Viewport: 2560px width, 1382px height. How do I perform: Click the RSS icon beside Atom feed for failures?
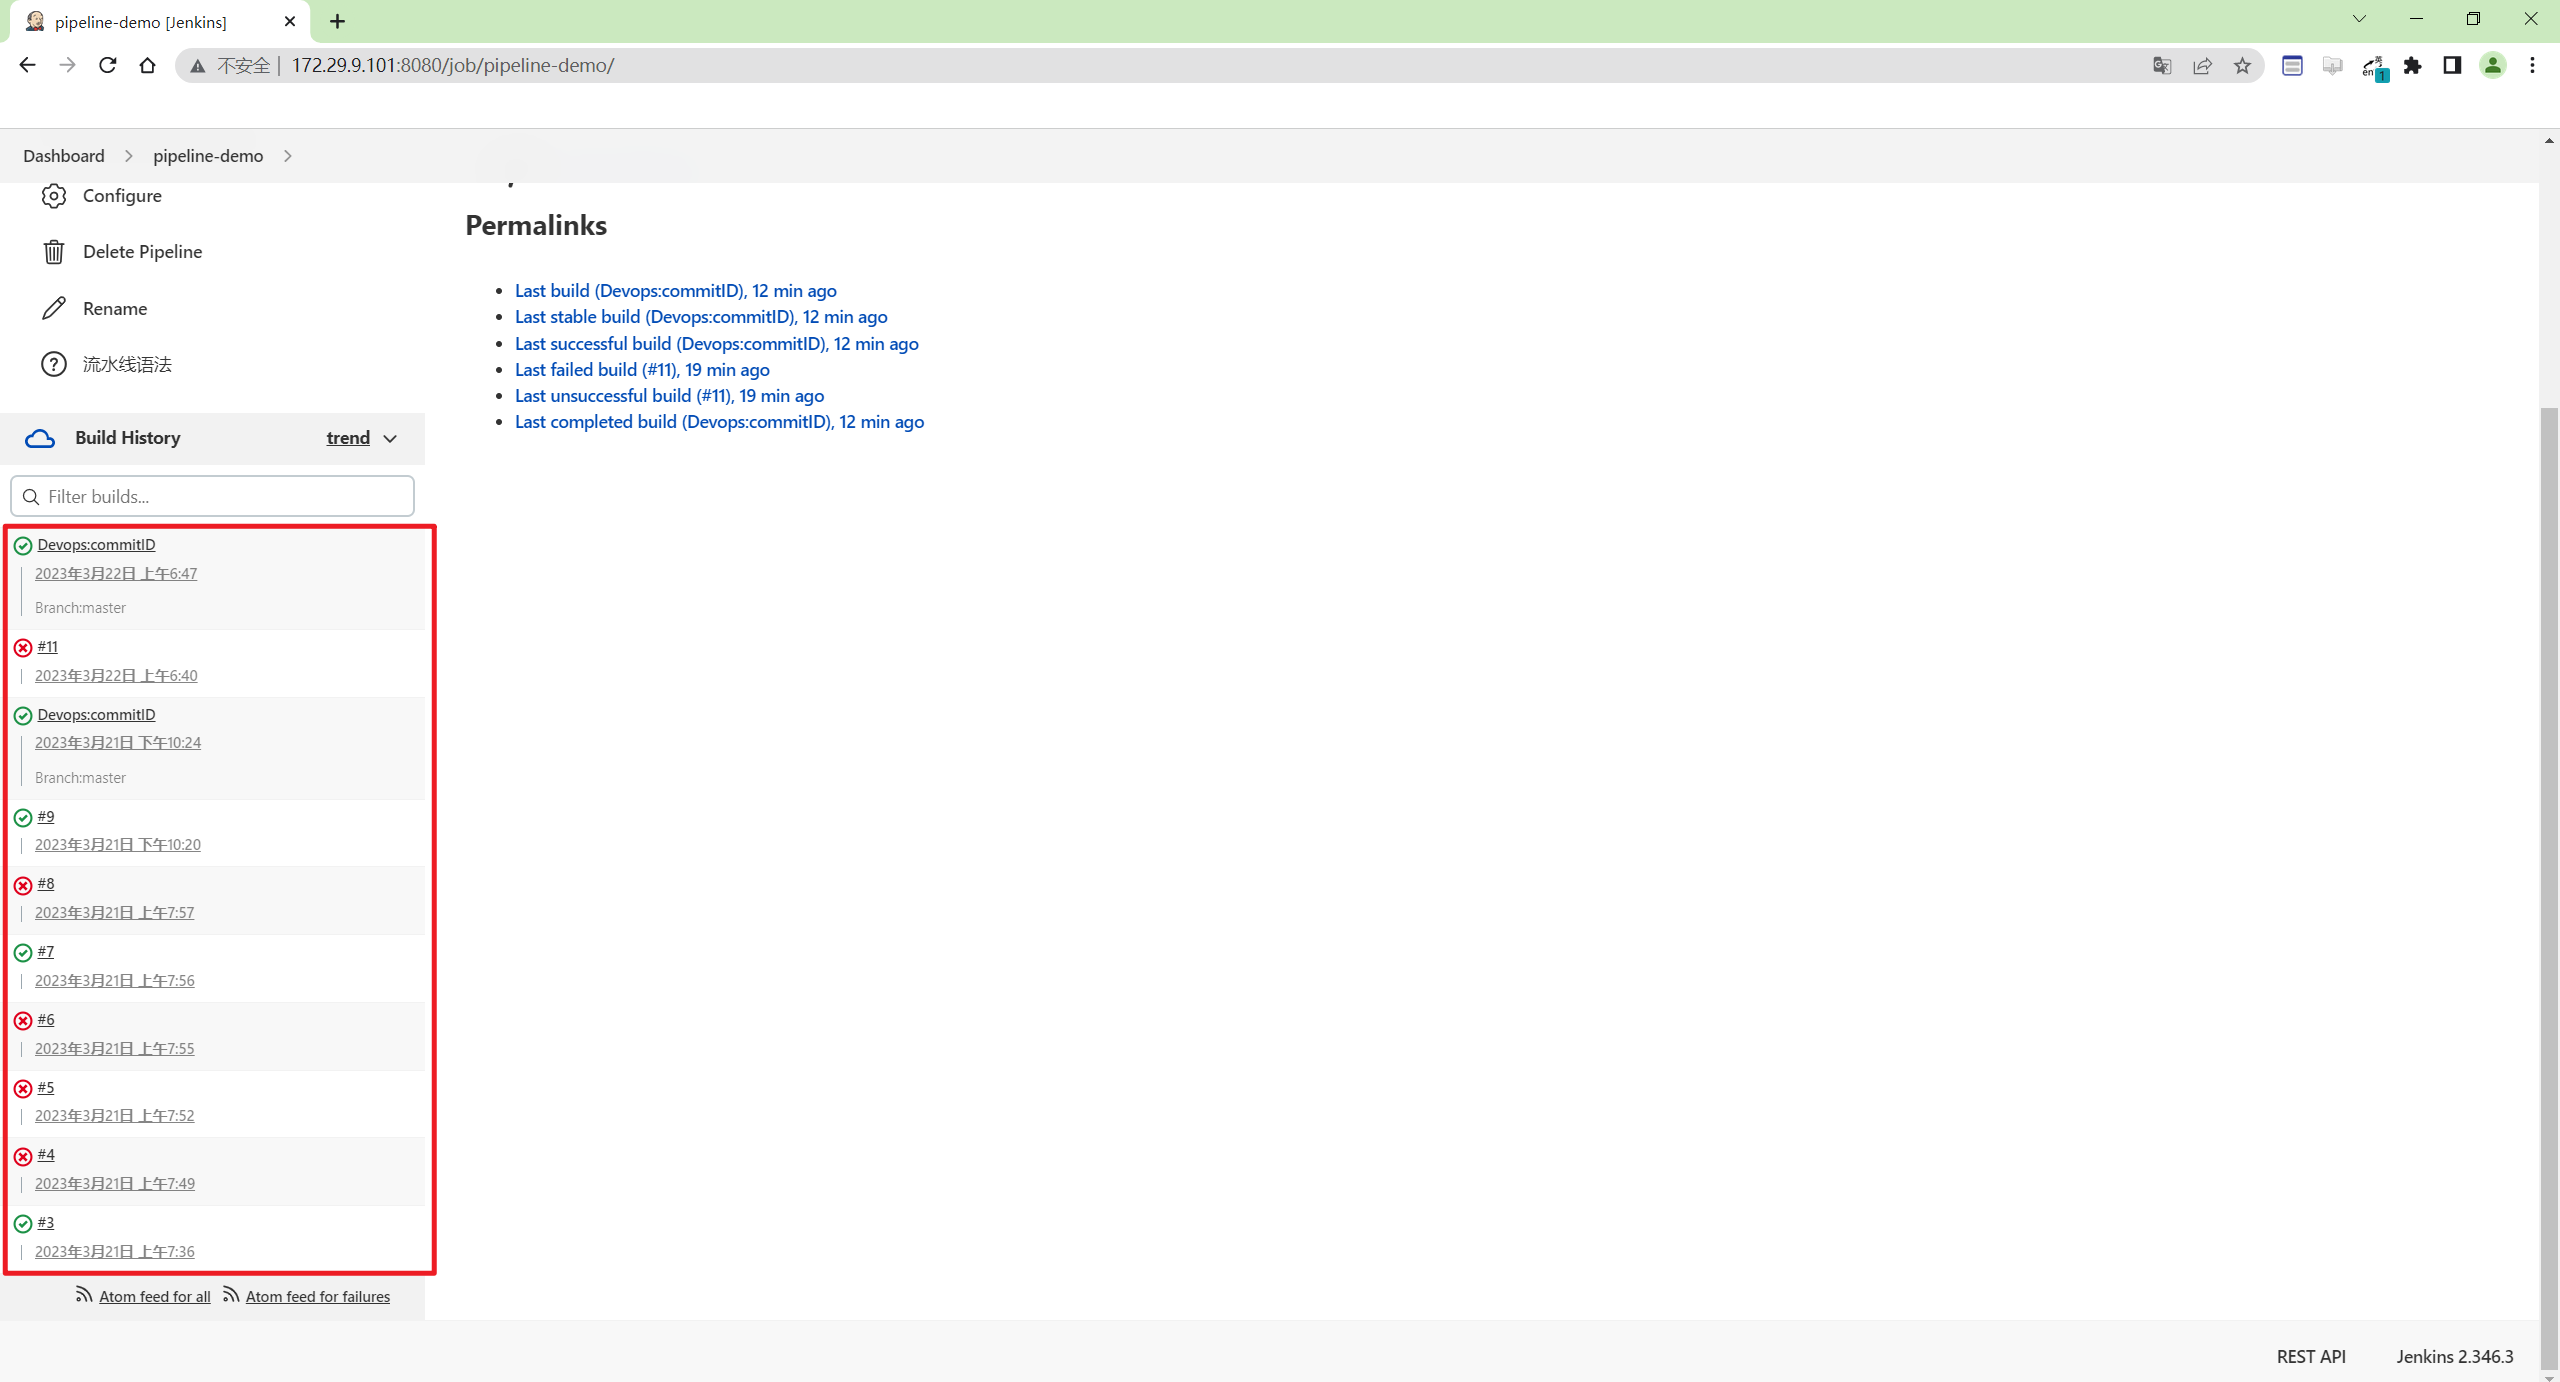[x=231, y=1295]
